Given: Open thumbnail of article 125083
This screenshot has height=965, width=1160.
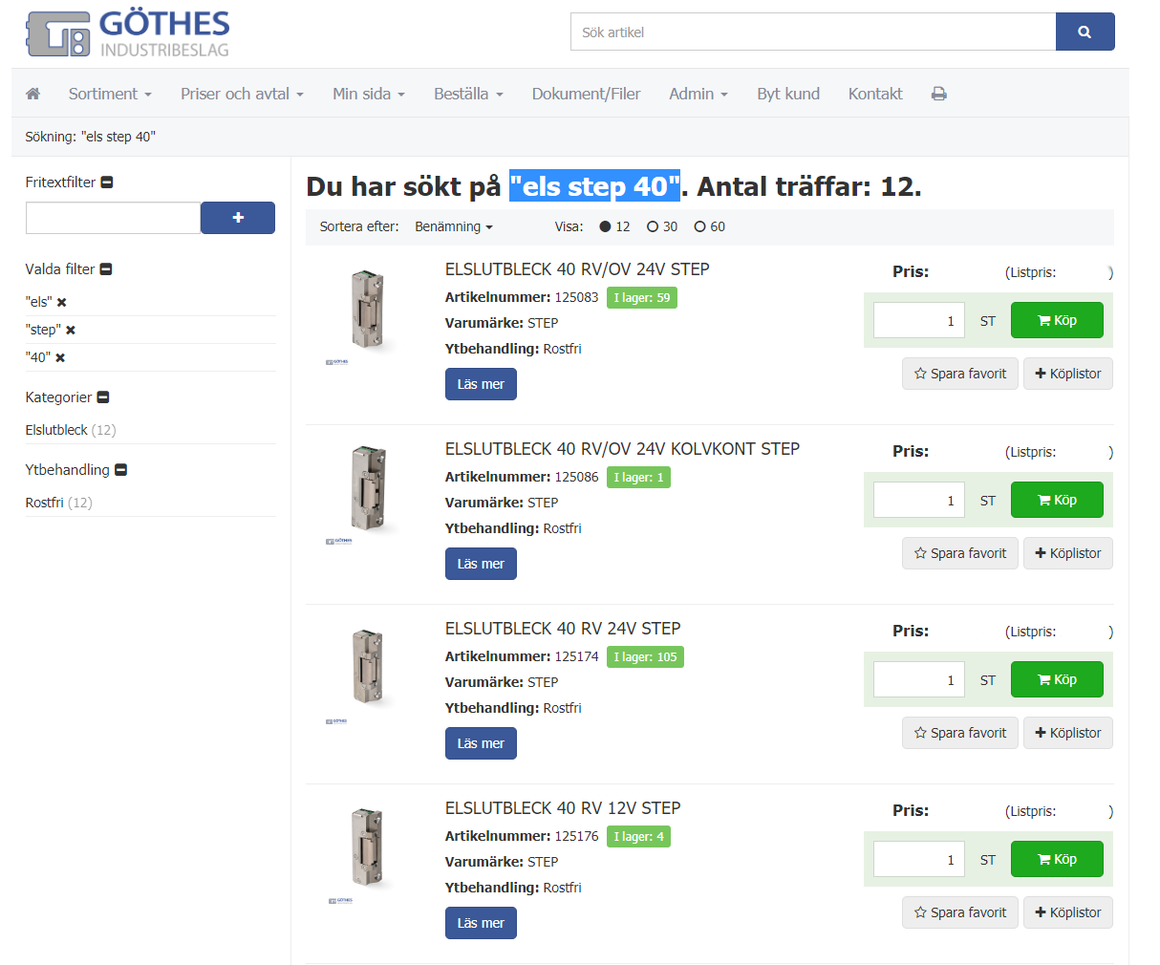Looking at the screenshot, I should click(366, 315).
